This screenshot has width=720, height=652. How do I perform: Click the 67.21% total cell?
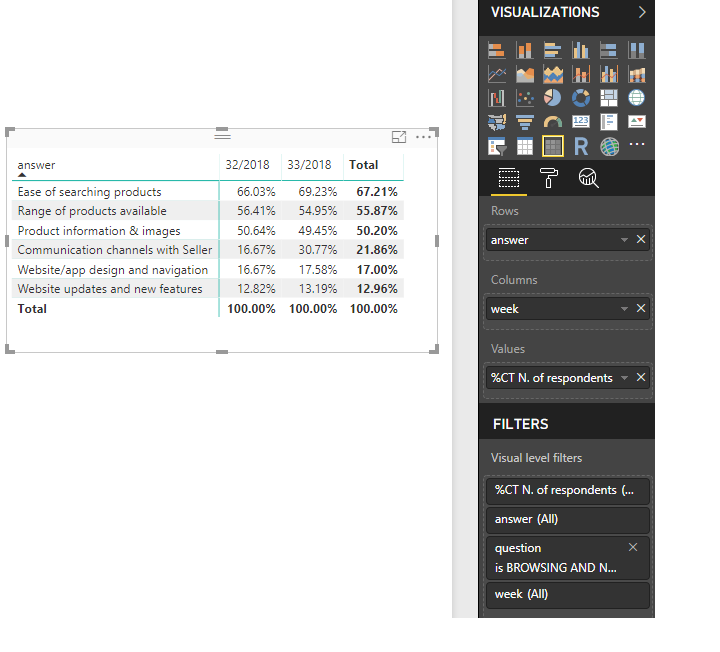point(377,191)
